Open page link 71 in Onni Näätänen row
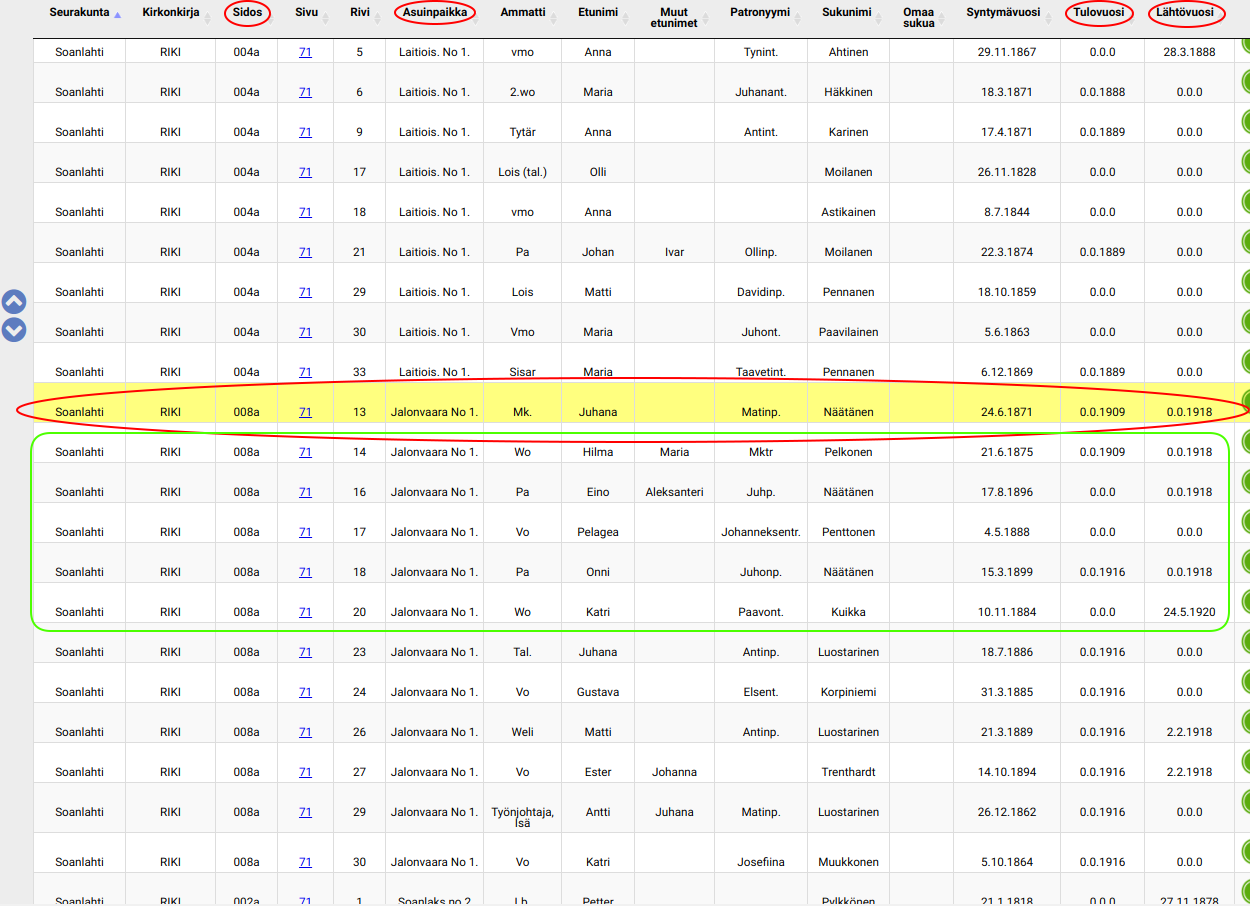This screenshot has height=906, width=1250. pyautogui.click(x=305, y=572)
